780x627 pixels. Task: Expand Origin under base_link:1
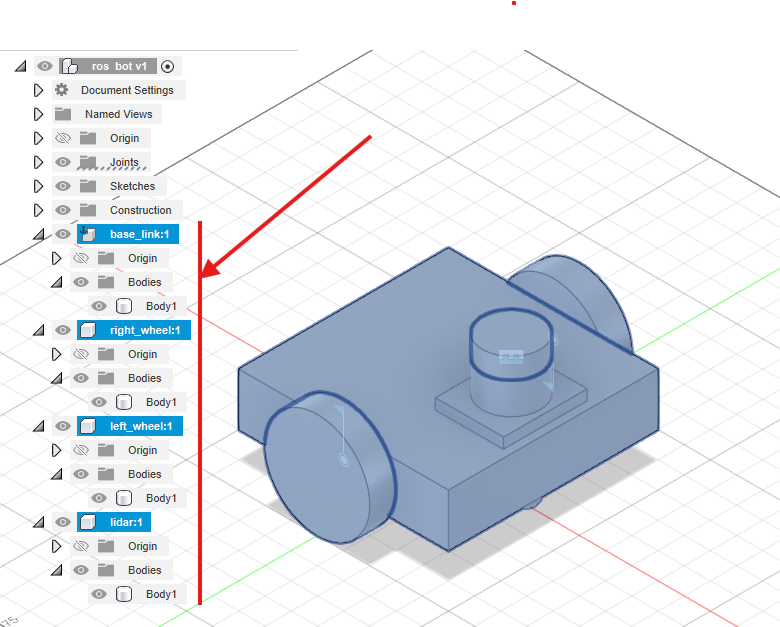(56, 258)
